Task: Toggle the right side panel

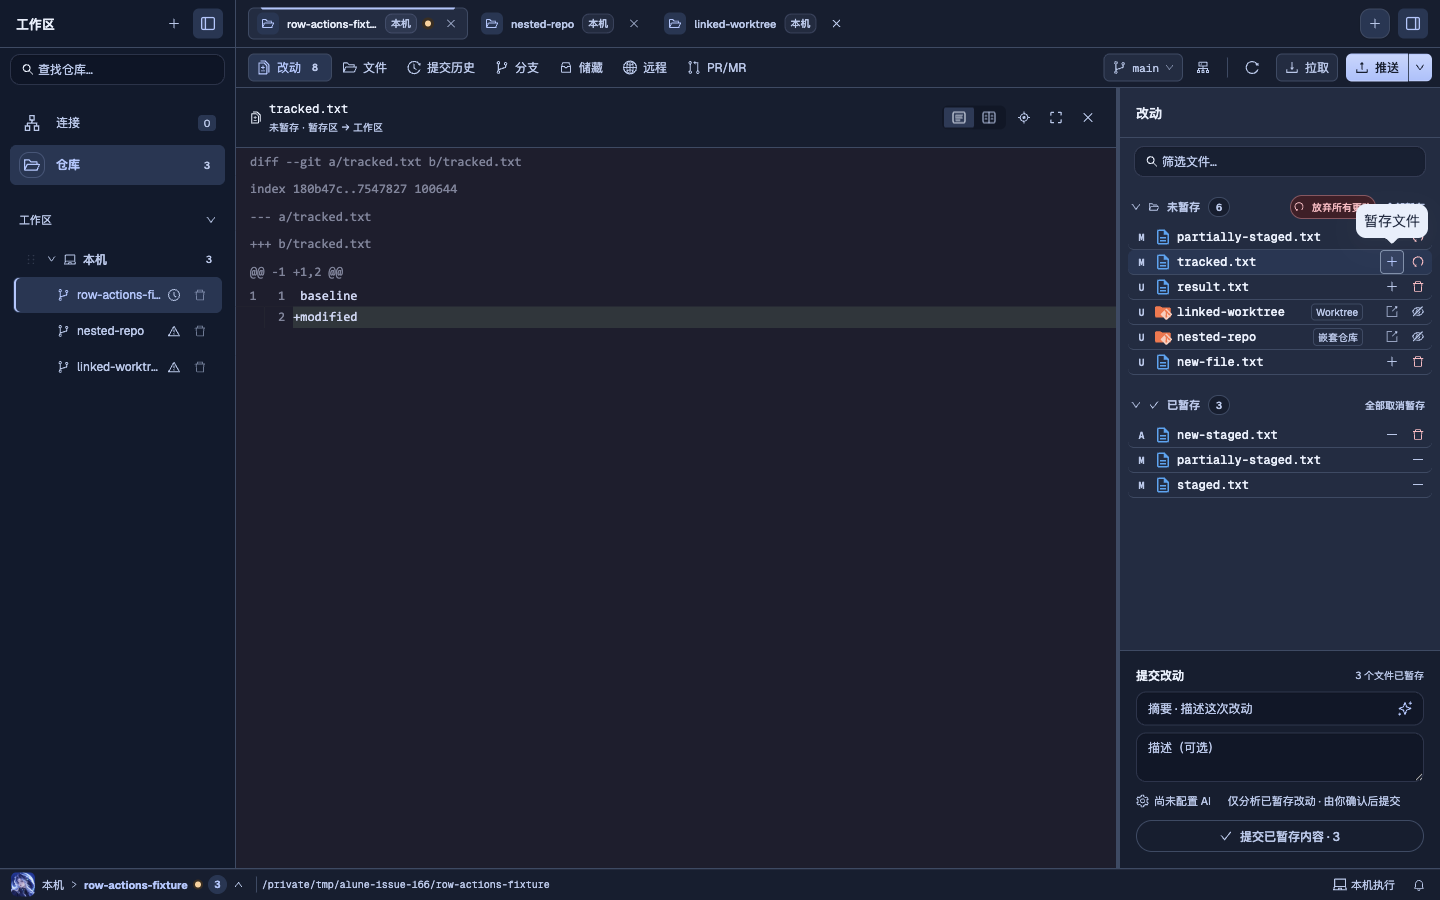Action: coord(1413,23)
